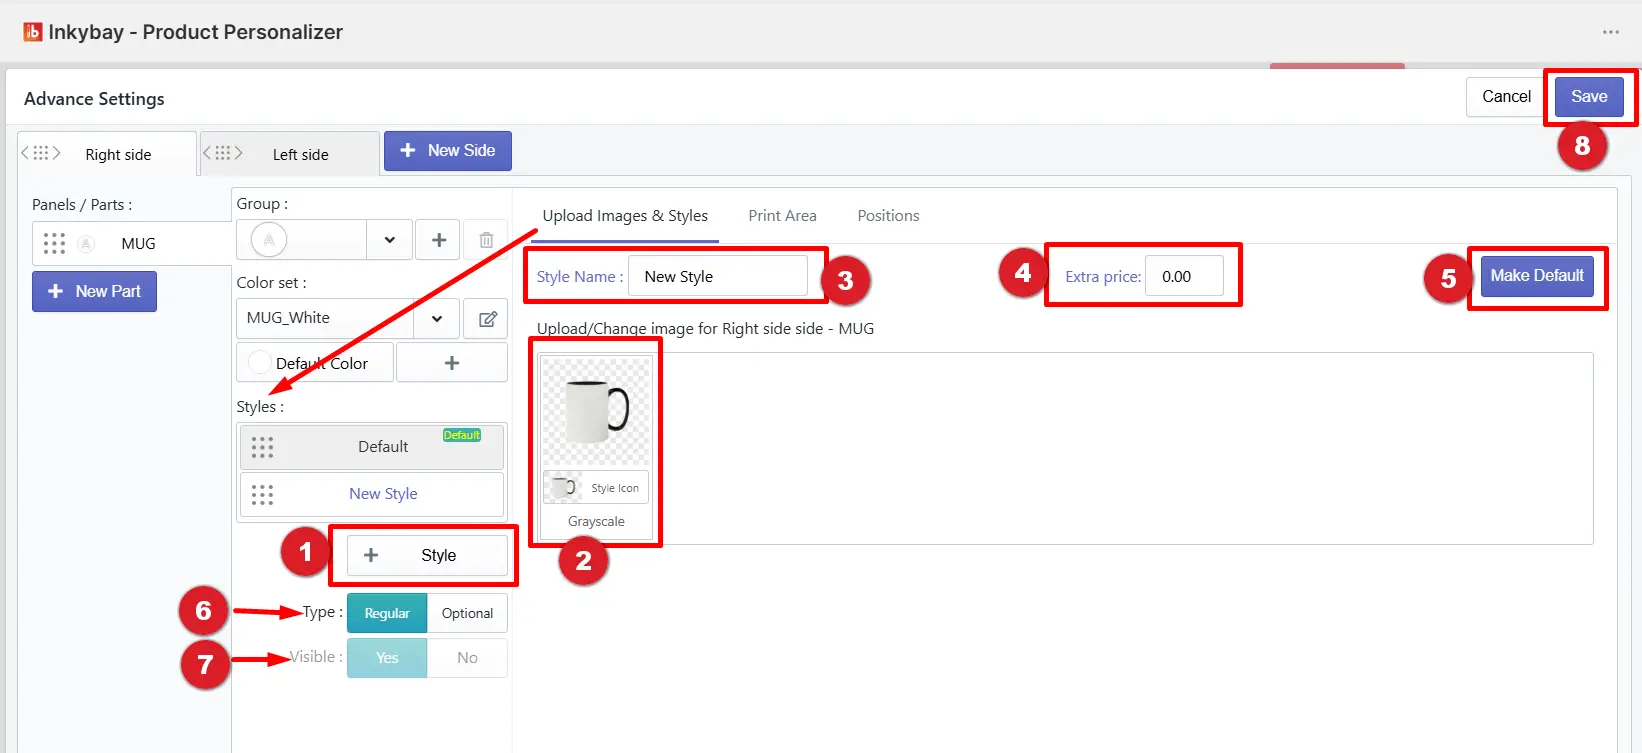Save the advance settings
The width and height of the screenshot is (1642, 753).
click(1589, 97)
